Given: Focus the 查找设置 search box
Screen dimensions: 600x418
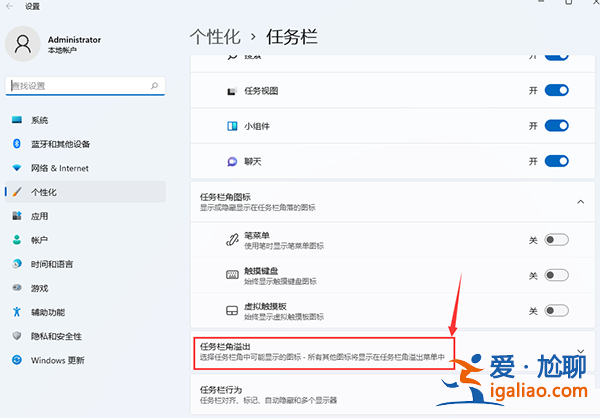Looking at the screenshot, I should pos(85,86).
